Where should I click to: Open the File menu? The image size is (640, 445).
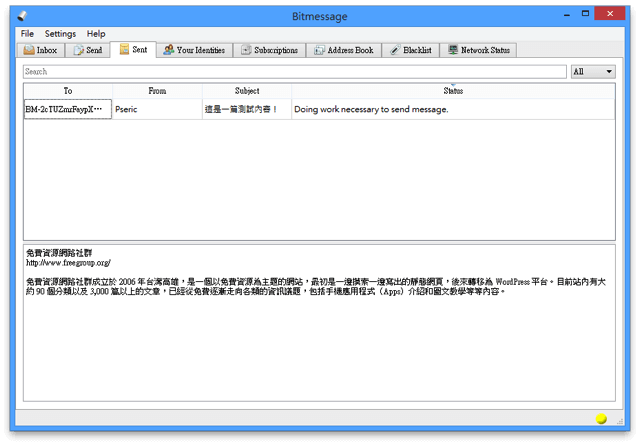pyautogui.click(x=27, y=33)
